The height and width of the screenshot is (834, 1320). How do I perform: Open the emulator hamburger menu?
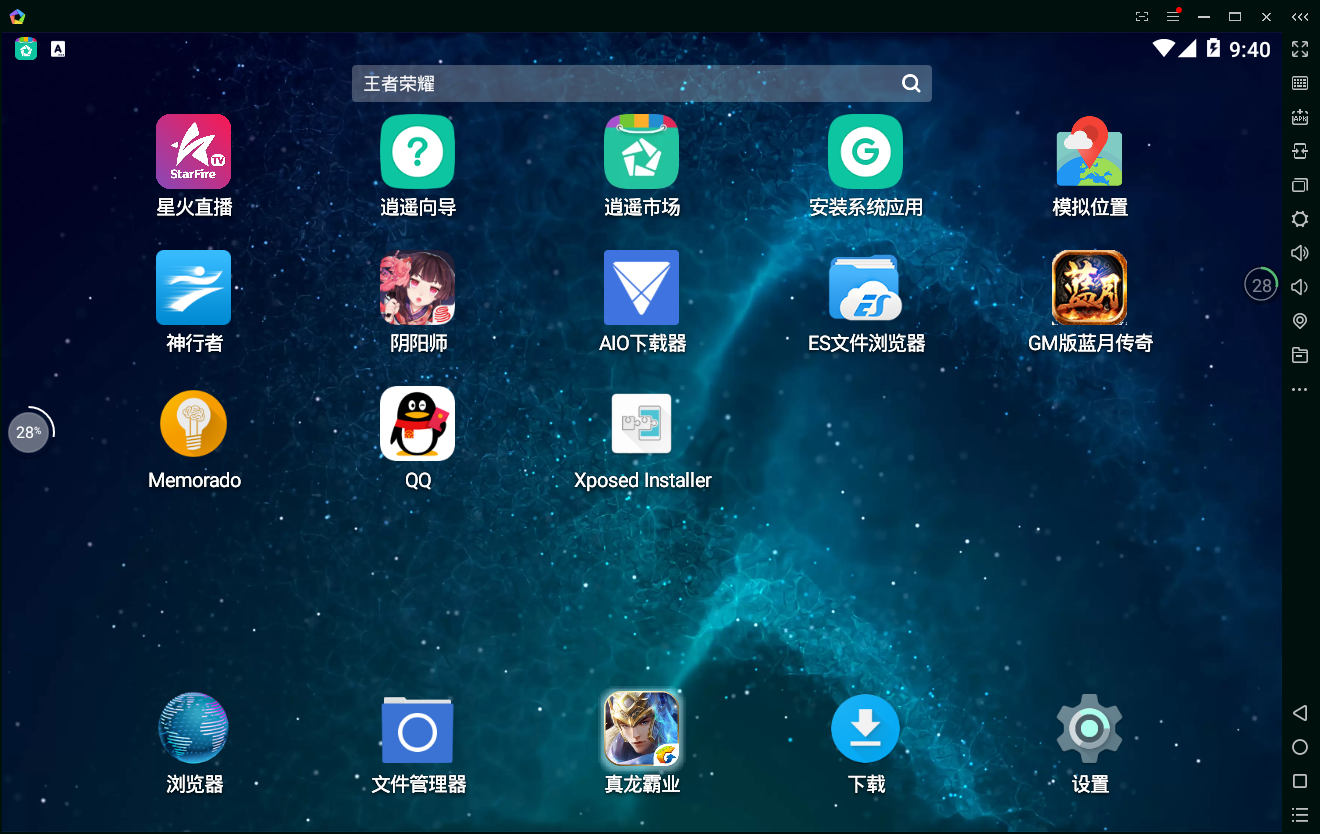(x=1173, y=17)
